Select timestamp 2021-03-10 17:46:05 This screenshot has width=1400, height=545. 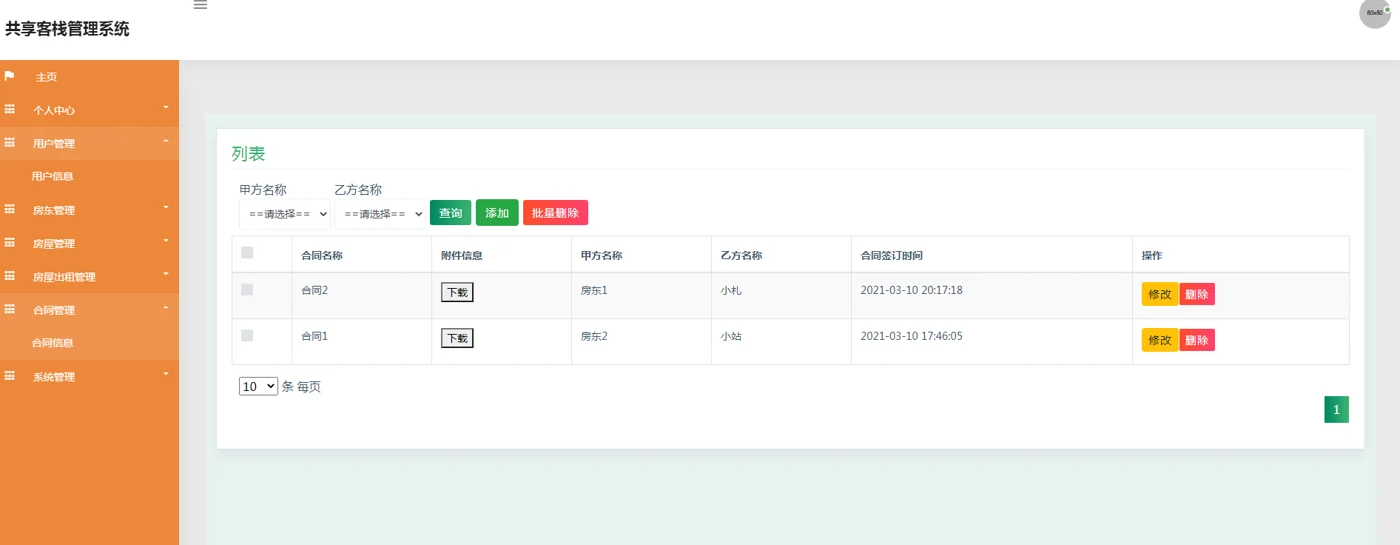point(912,336)
